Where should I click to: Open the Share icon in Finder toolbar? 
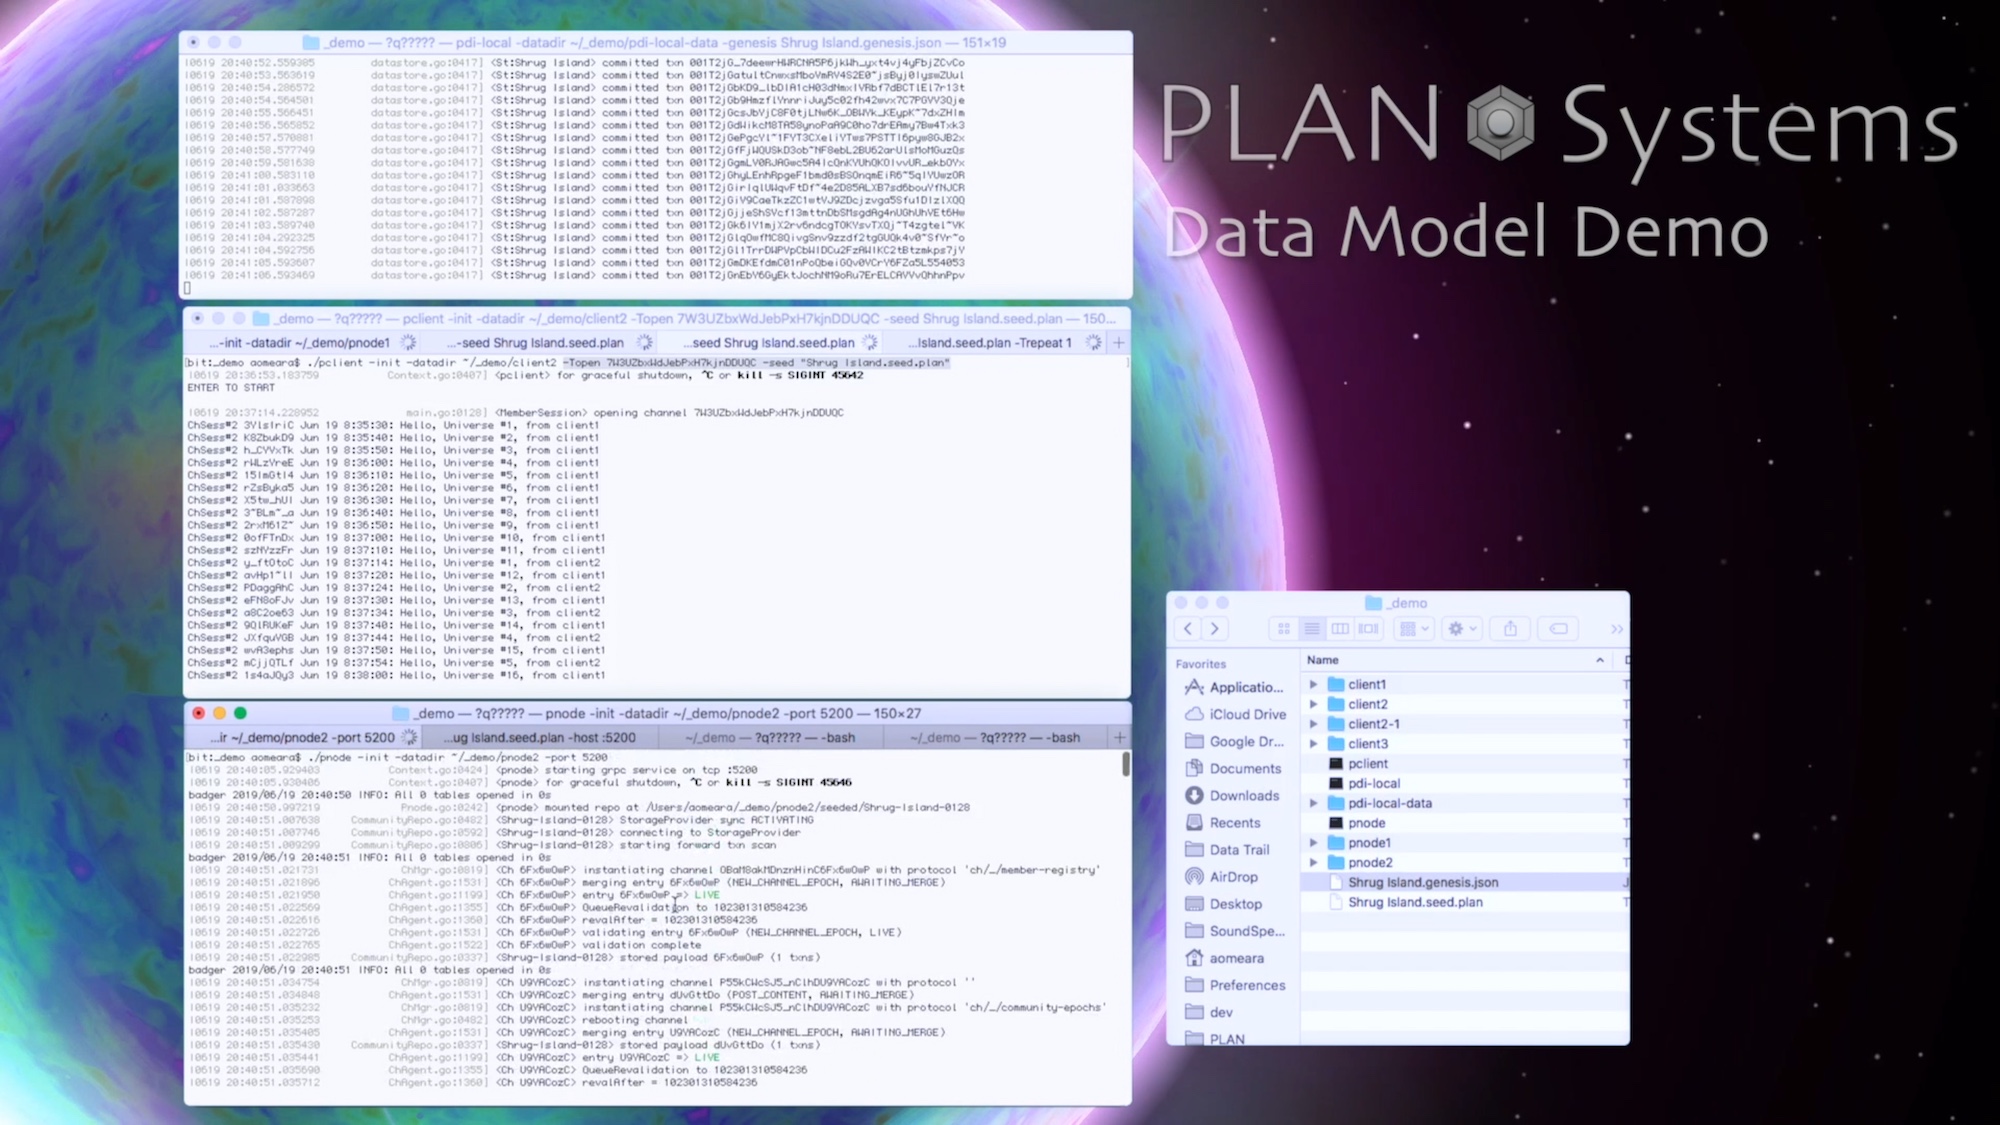(1510, 629)
